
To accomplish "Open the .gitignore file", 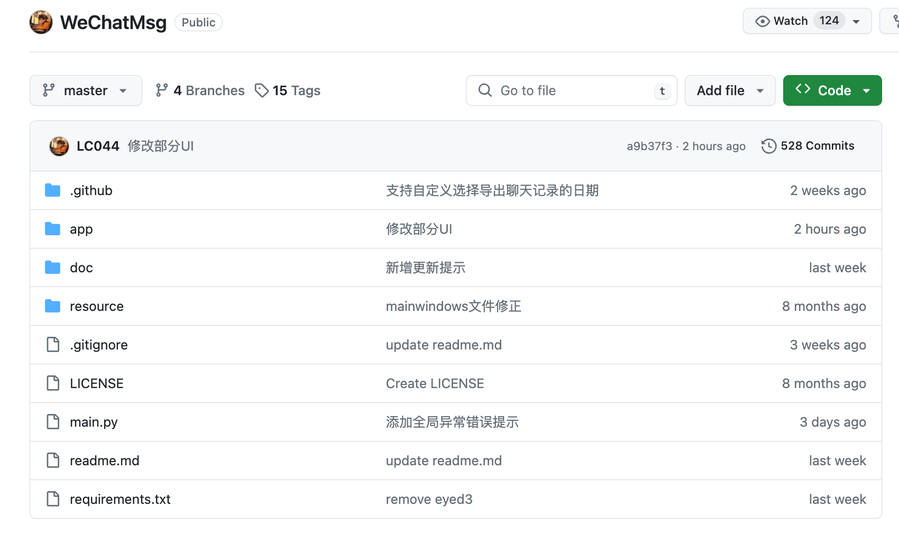I will coord(99,345).
